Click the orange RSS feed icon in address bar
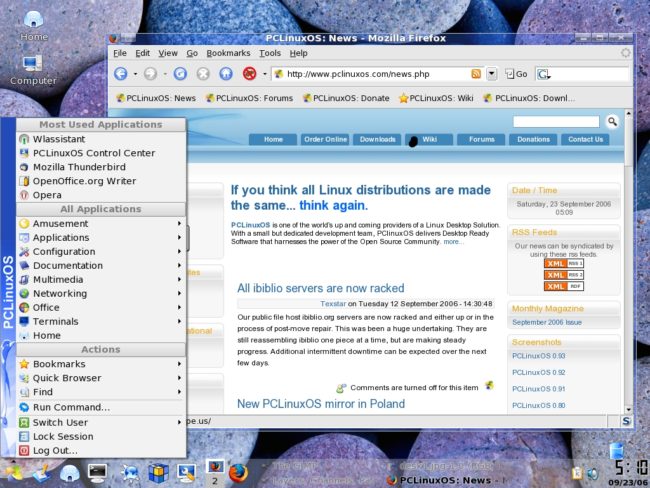650x488 pixels. point(476,74)
